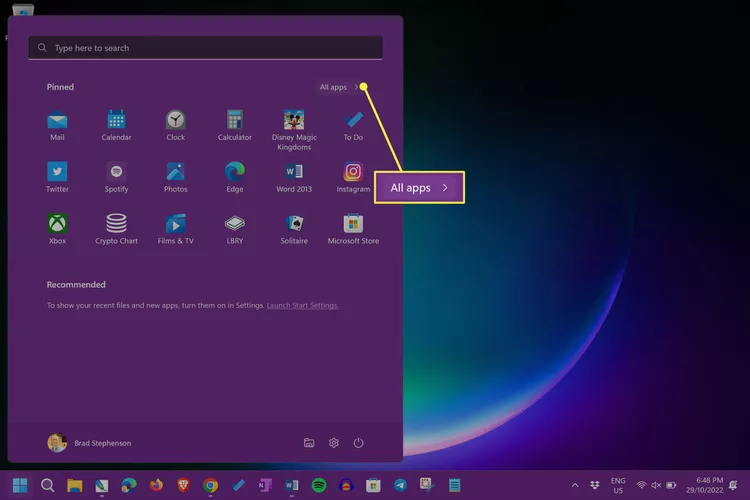The width and height of the screenshot is (750, 500).
Task: Open Firefox from the taskbar
Action: coord(156,485)
